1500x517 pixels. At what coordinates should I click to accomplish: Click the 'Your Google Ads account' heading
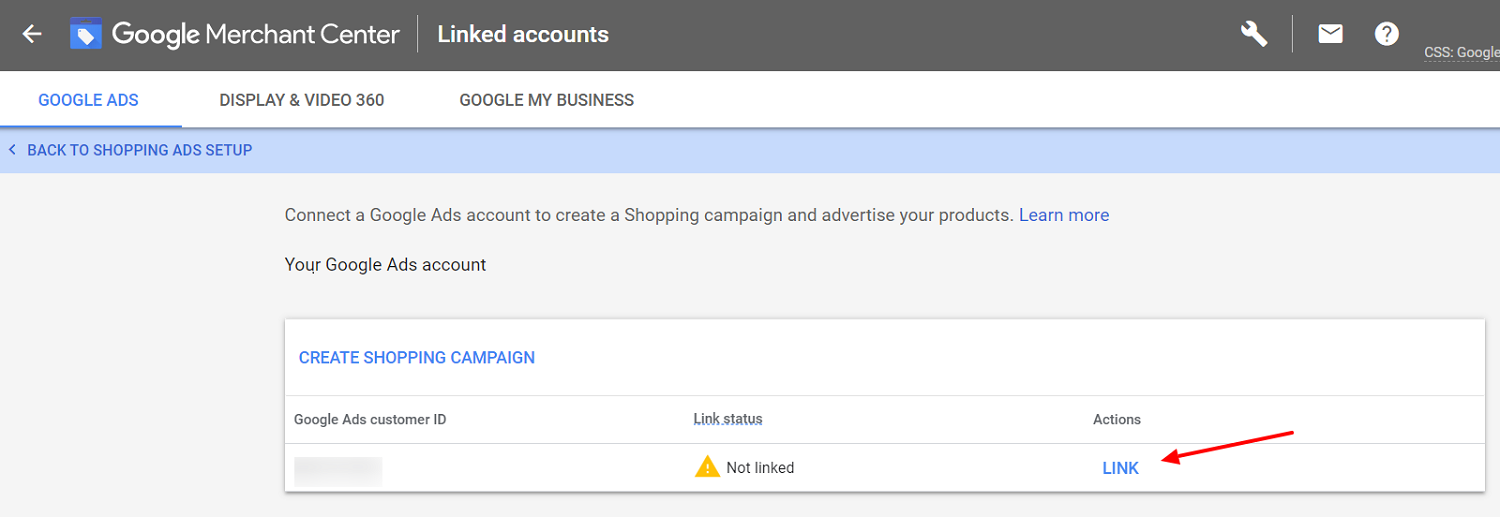pyautogui.click(x=385, y=265)
